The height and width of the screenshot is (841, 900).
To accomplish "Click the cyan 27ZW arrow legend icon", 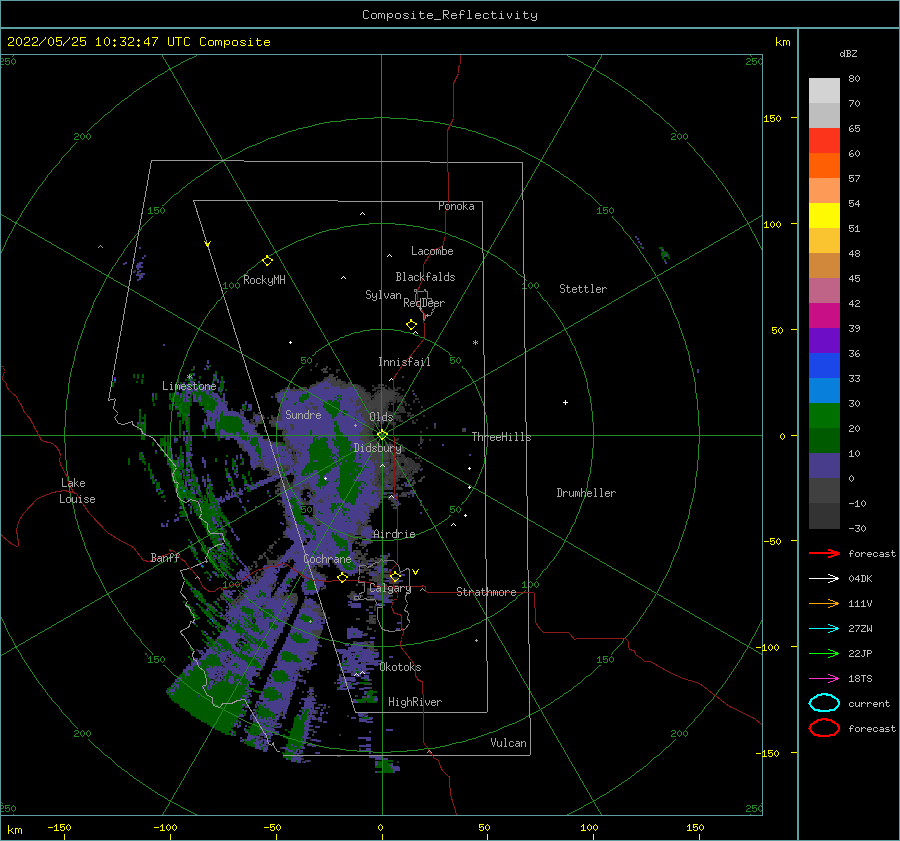I will [824, 629].
